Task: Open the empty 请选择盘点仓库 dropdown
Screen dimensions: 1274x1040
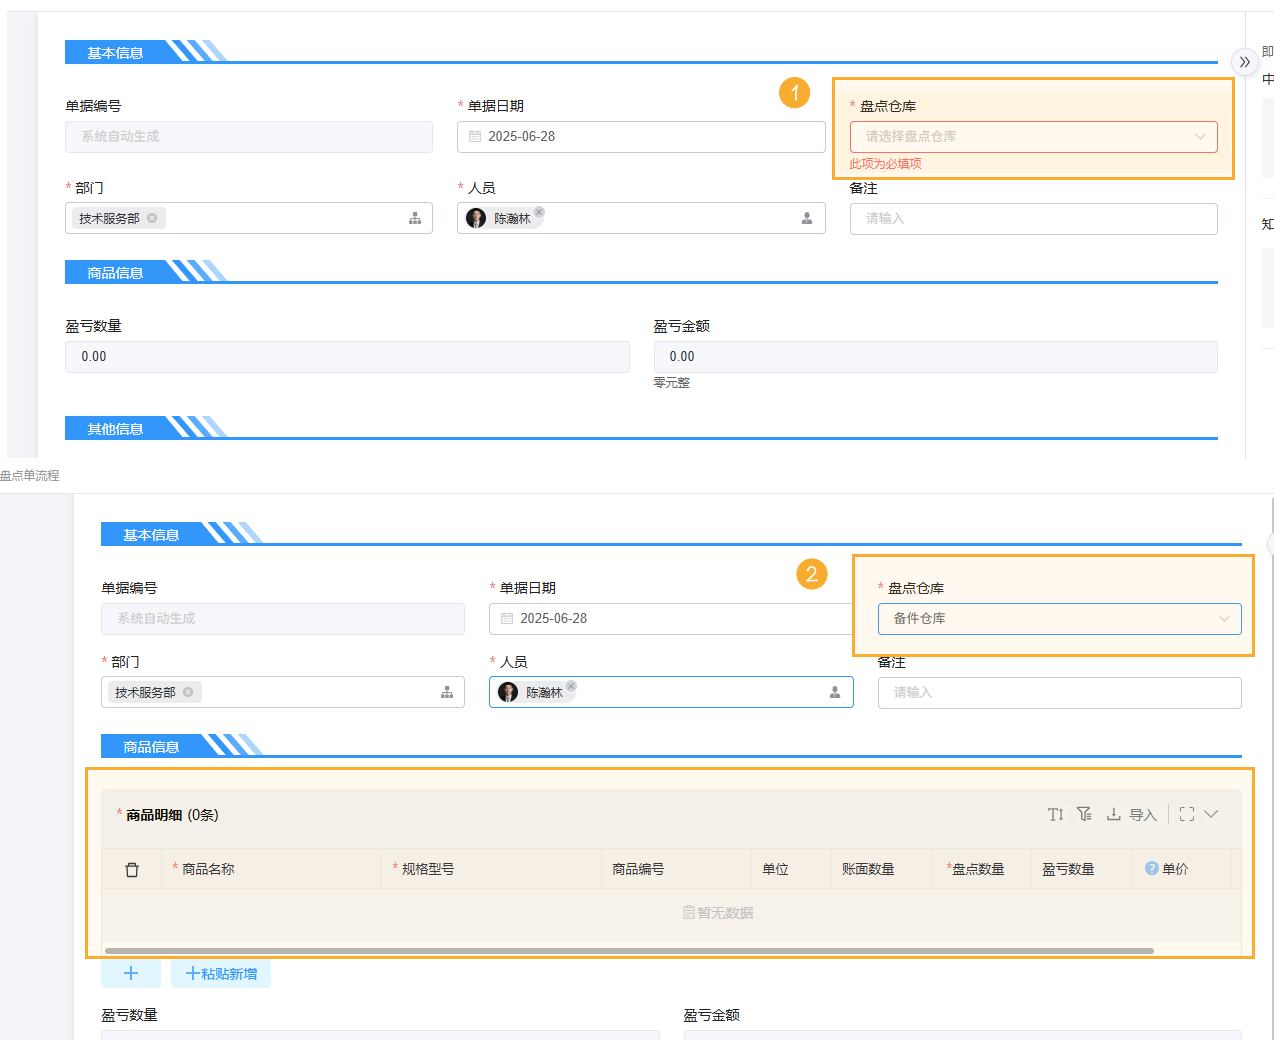Action: tap(1033, 137)
